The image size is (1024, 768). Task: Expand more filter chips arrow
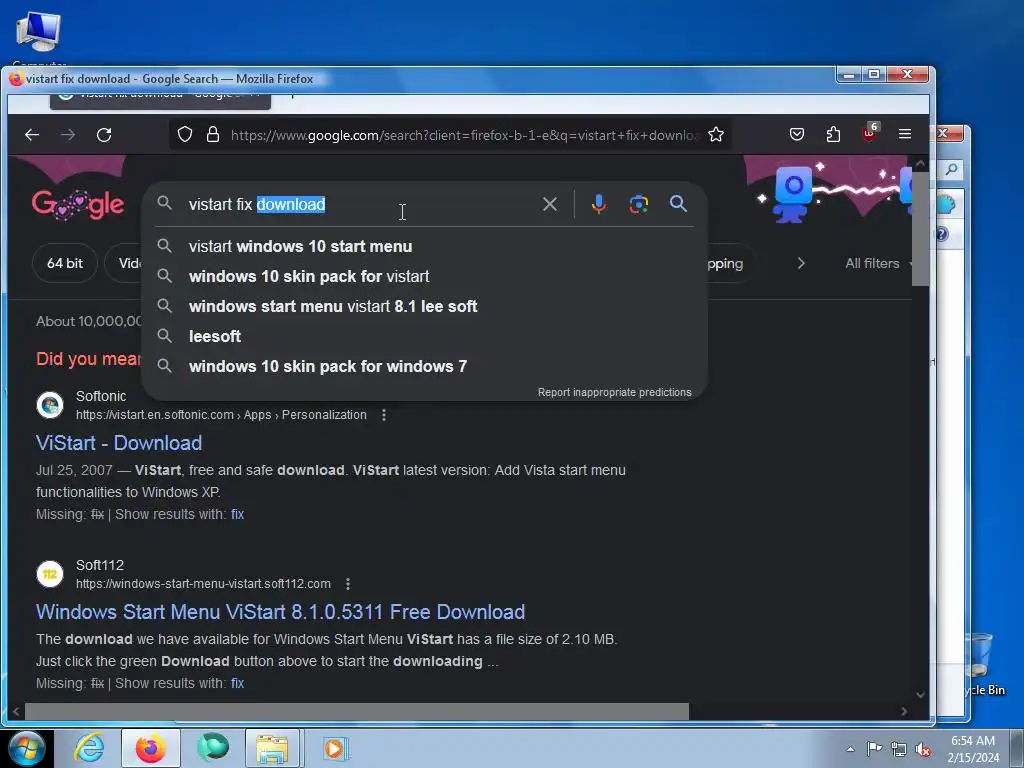click(x=801, y=263)
